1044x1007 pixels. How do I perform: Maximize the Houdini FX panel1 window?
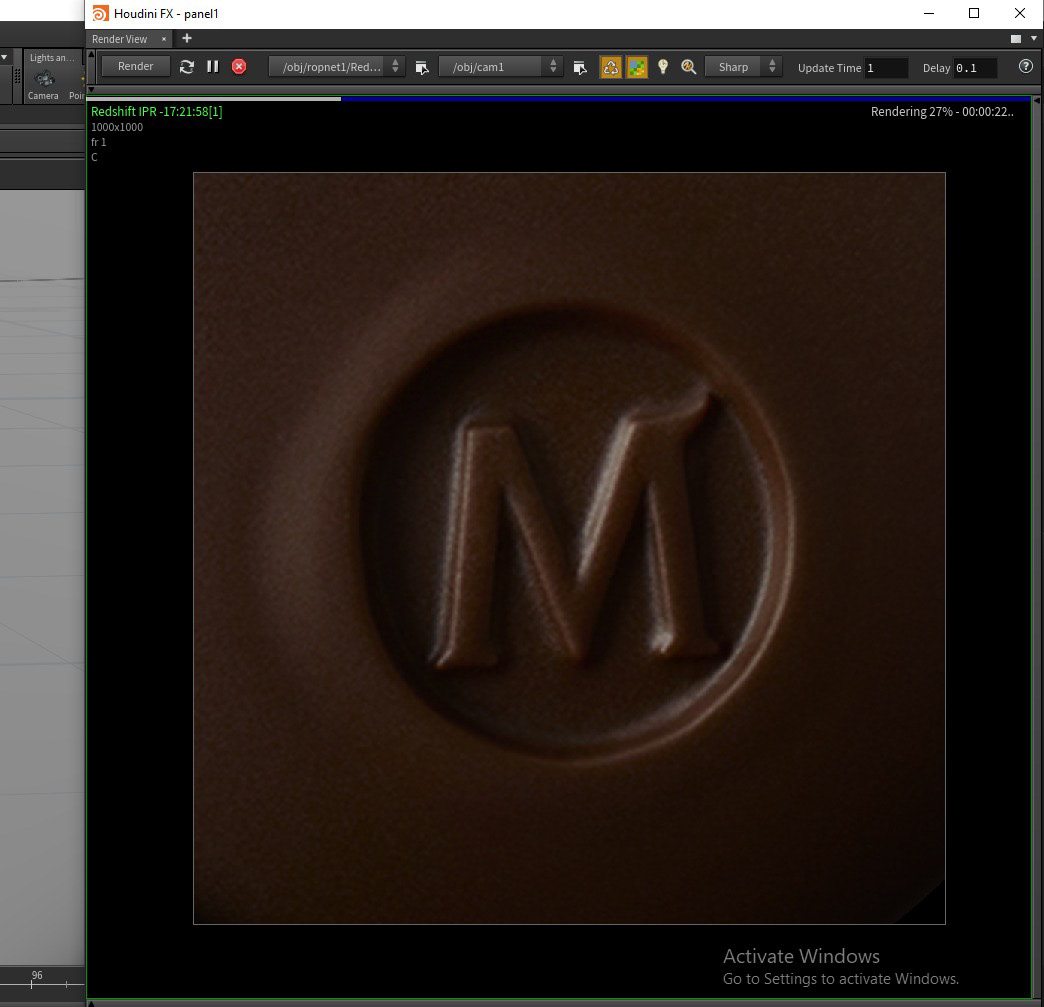974,13
